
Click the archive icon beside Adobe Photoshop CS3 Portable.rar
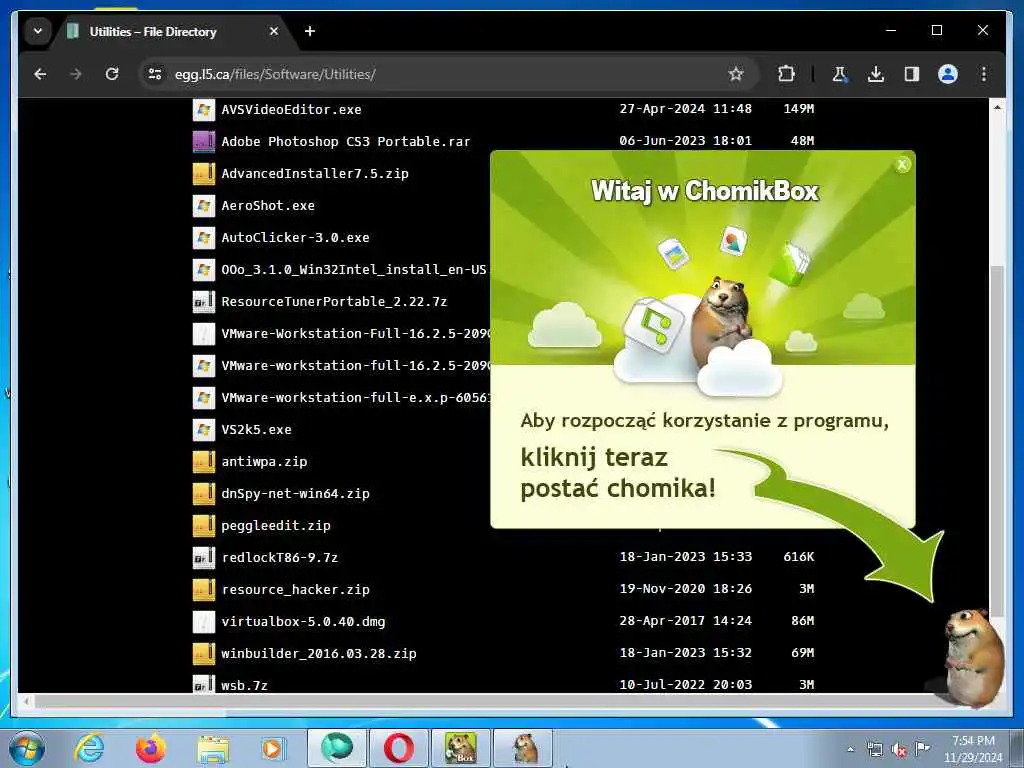204,142
